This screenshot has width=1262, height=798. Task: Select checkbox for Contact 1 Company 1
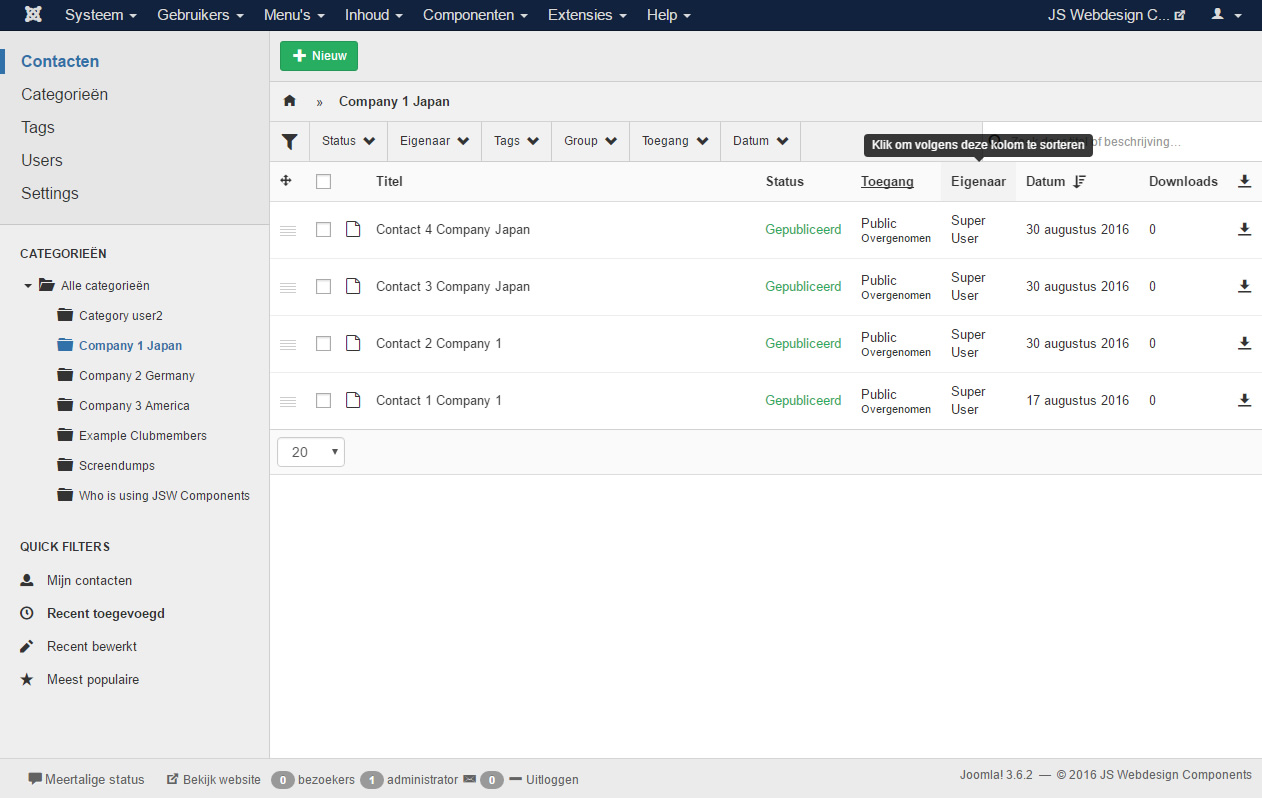coord(323,400)
